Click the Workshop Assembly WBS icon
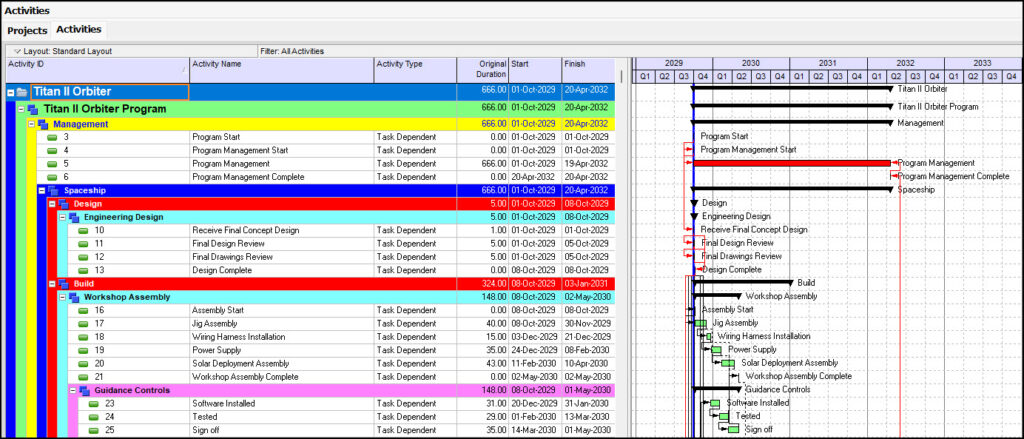The height and width of the screenshot is (439, 1024). pyautogui.click(x=74, y=297)
